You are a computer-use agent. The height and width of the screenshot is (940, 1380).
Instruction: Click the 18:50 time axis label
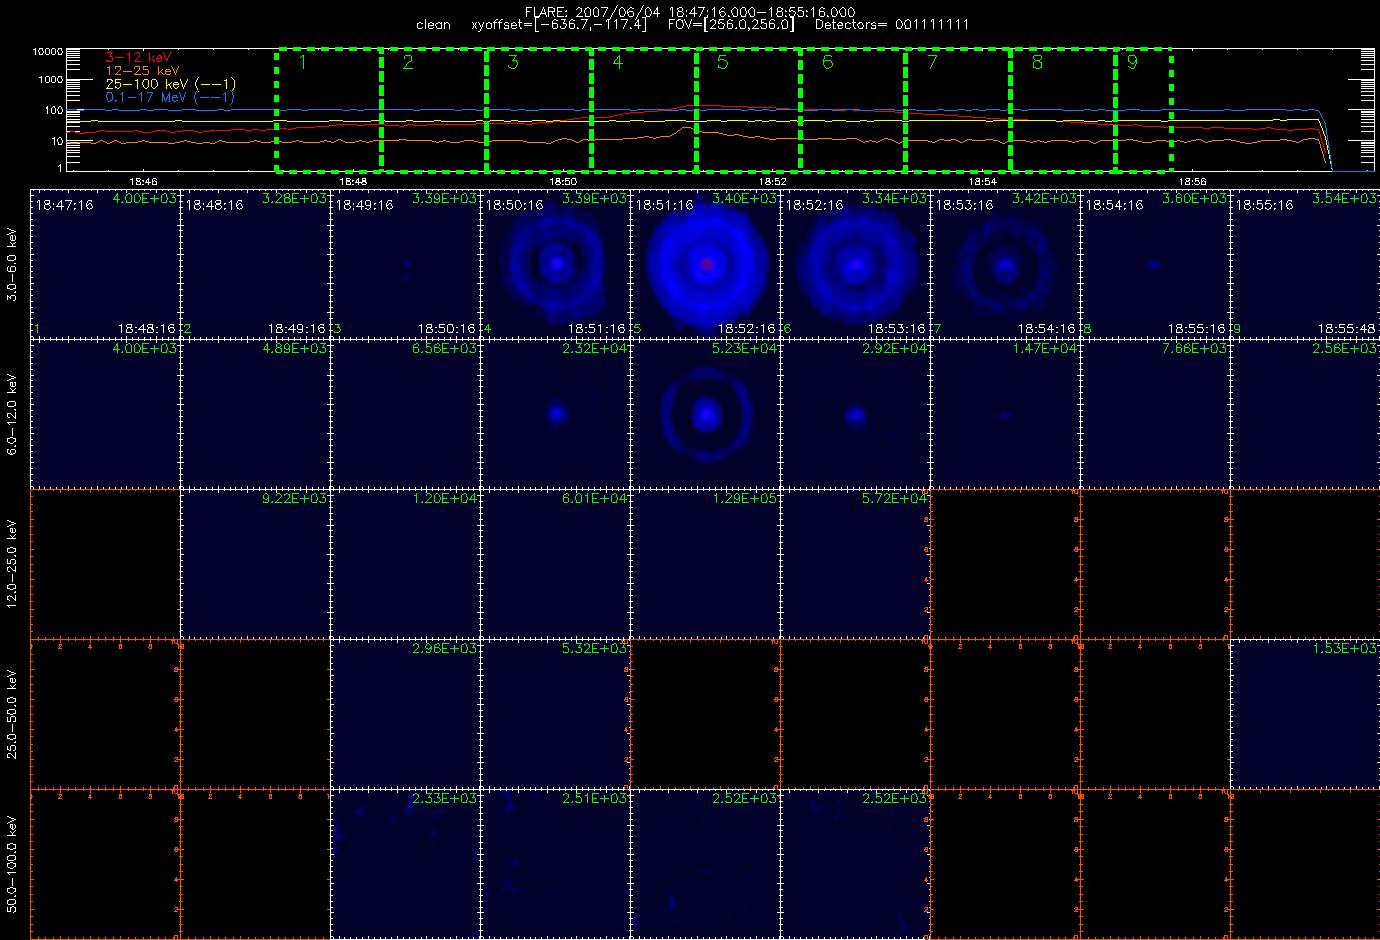563,181
